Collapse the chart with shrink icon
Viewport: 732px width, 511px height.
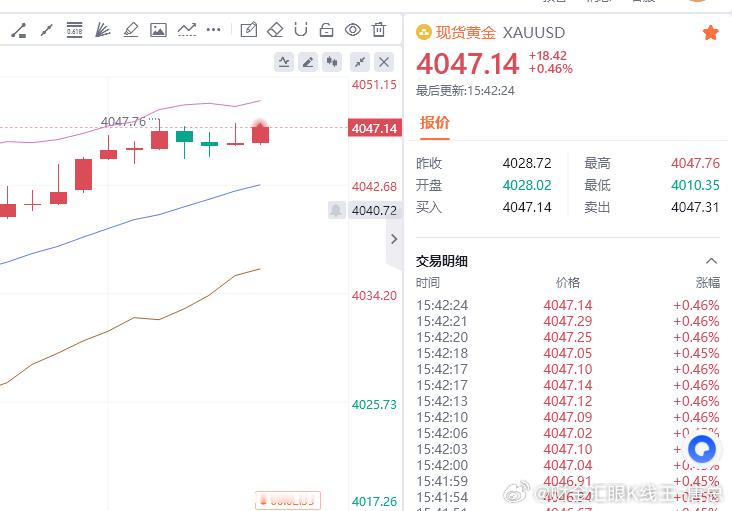click(x=360, y=62)
